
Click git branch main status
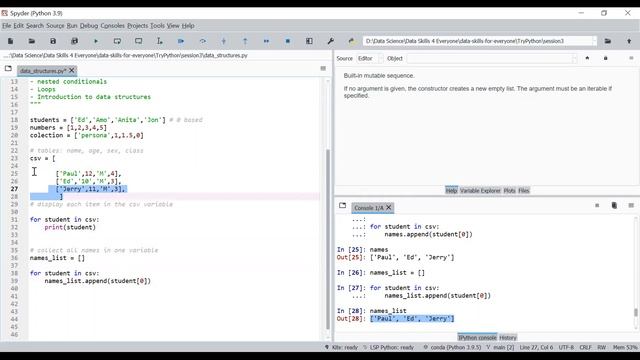500,347
